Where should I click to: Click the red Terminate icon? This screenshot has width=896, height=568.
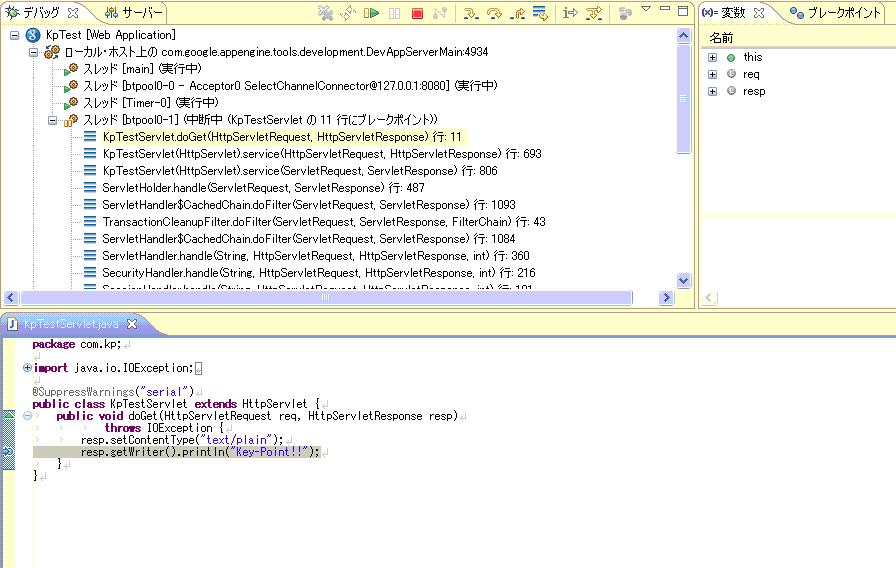tap(417, 13)
